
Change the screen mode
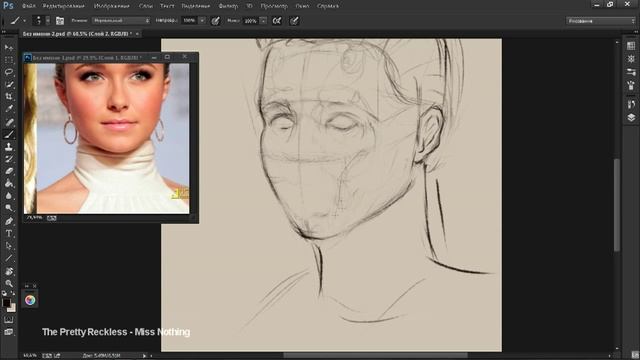pyautogui.click(x=9, y=332)
